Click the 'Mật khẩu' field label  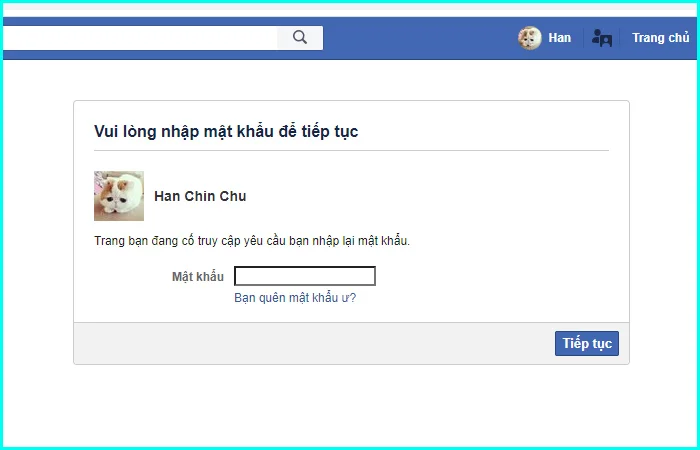click(x=198, y=277)
